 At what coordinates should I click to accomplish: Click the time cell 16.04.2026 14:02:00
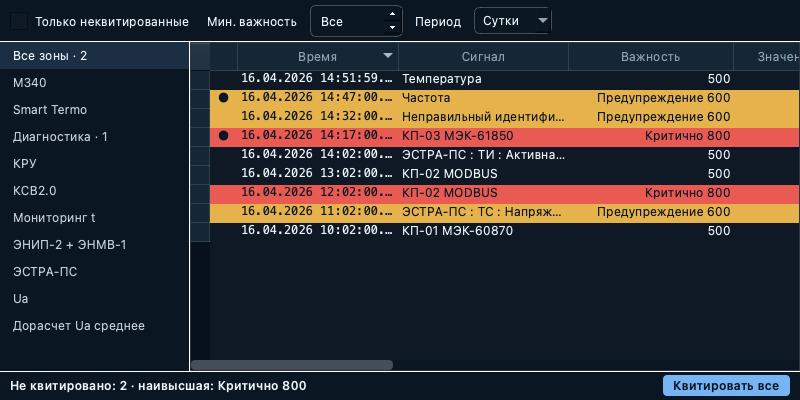pyautogui.click(x=317, y=155)
